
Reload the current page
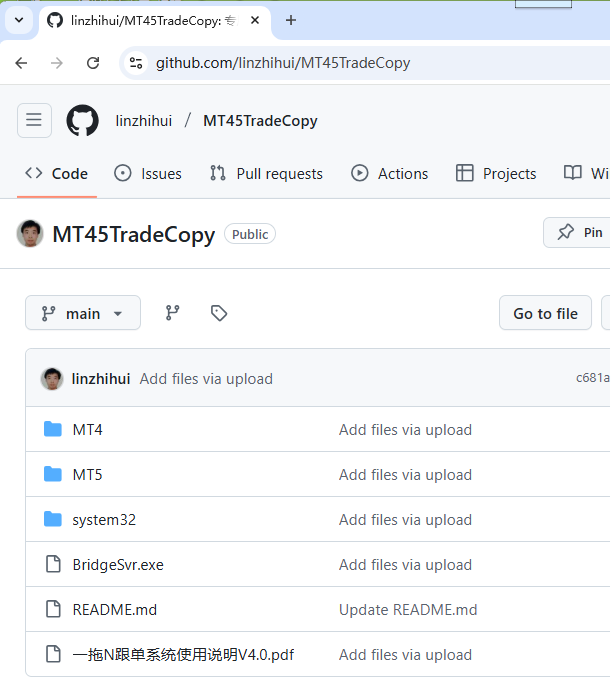93,63
